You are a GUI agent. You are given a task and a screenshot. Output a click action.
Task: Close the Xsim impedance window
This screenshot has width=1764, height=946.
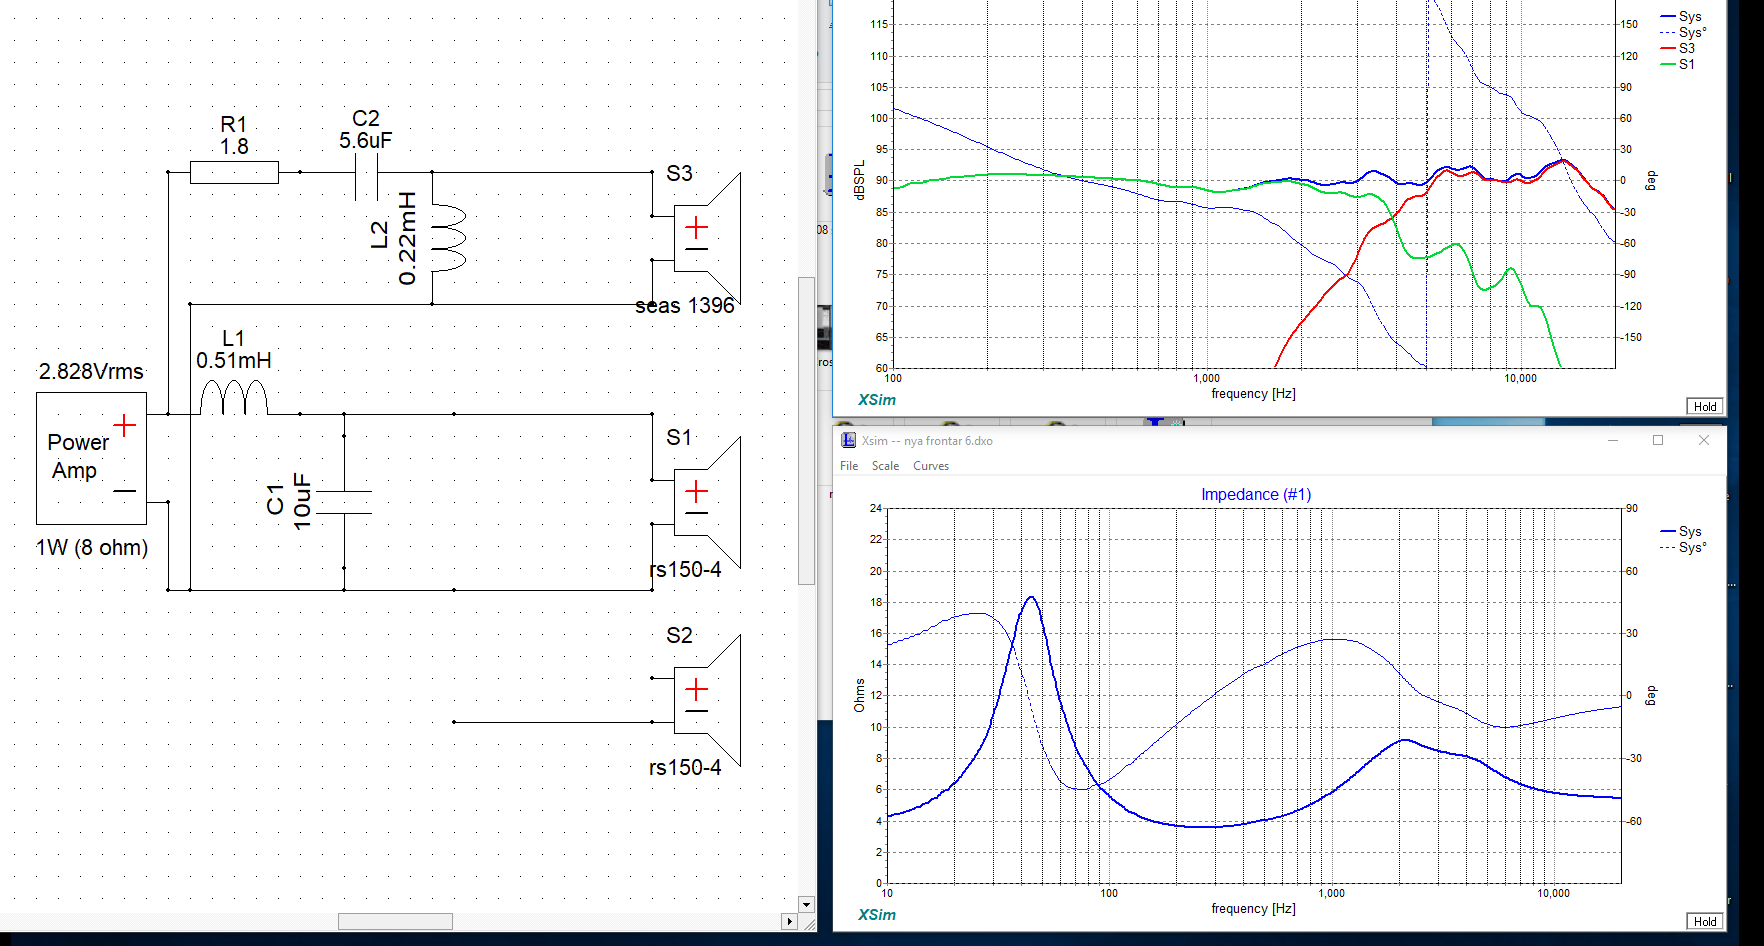tap(1704, 440)
